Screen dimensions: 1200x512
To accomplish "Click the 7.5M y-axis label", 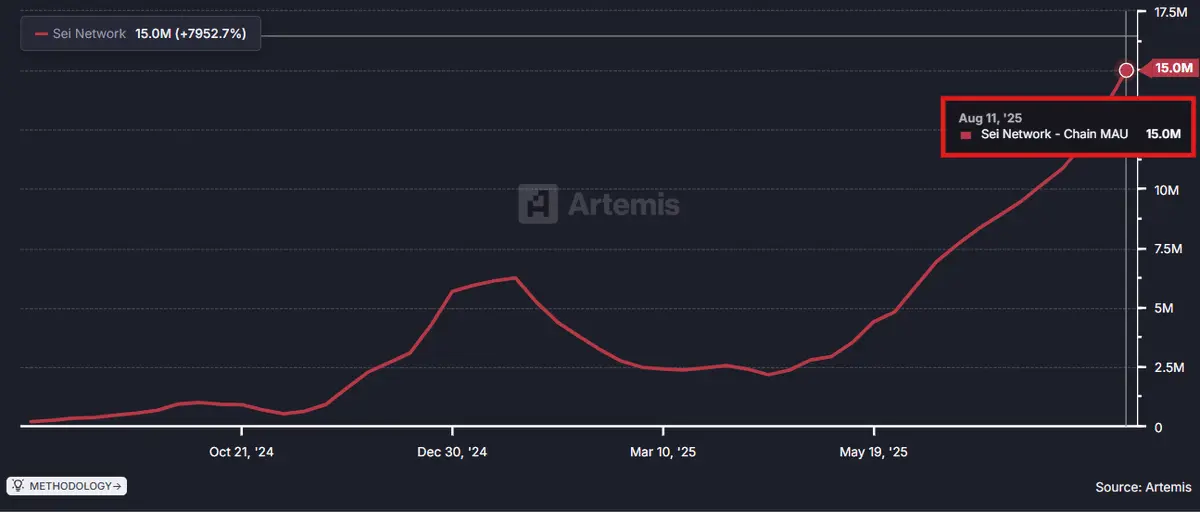I will pos(1167,249).
